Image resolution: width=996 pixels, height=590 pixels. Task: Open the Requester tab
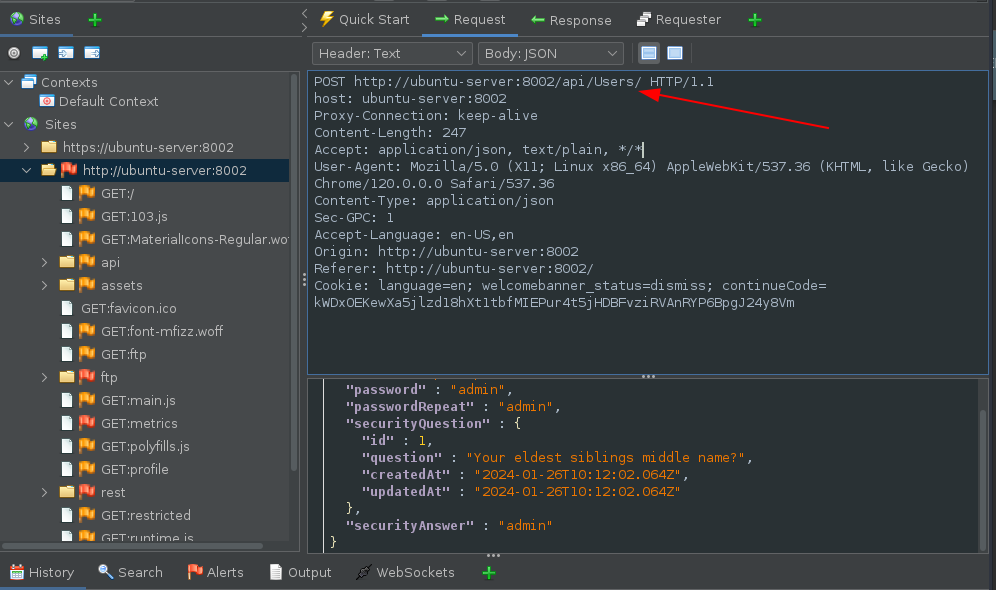pos(679,20)
